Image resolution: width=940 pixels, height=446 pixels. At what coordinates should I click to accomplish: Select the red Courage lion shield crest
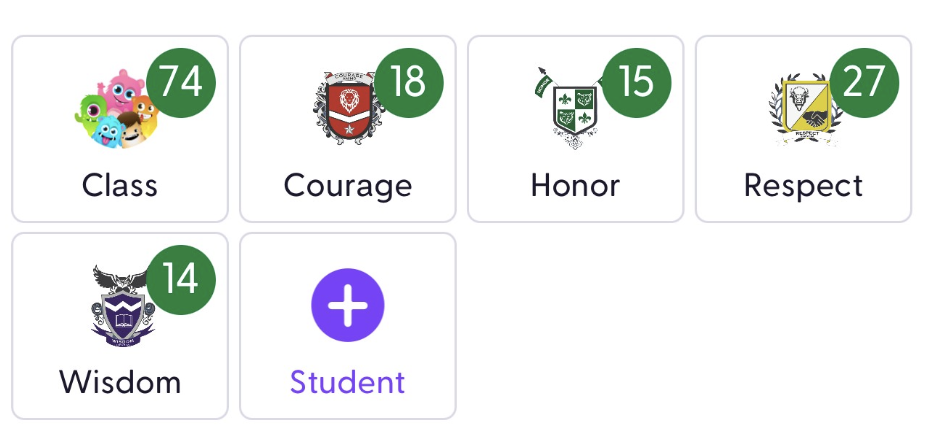point(348,109)
